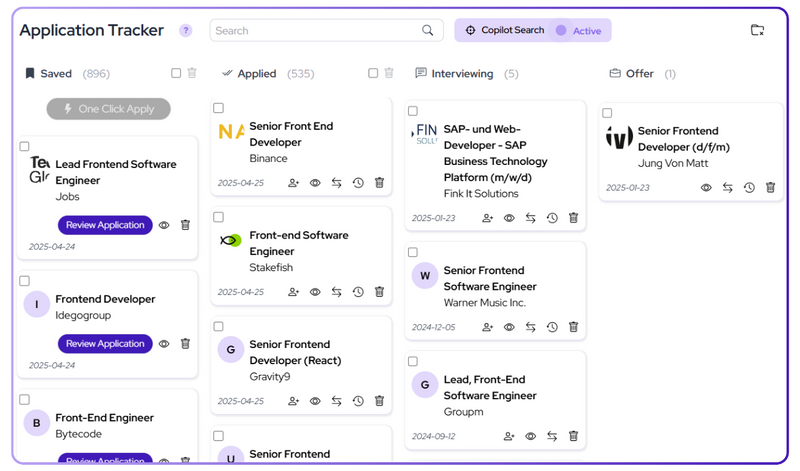
Task: View the Stakefish application eye icon
Action: click(315, 292)
